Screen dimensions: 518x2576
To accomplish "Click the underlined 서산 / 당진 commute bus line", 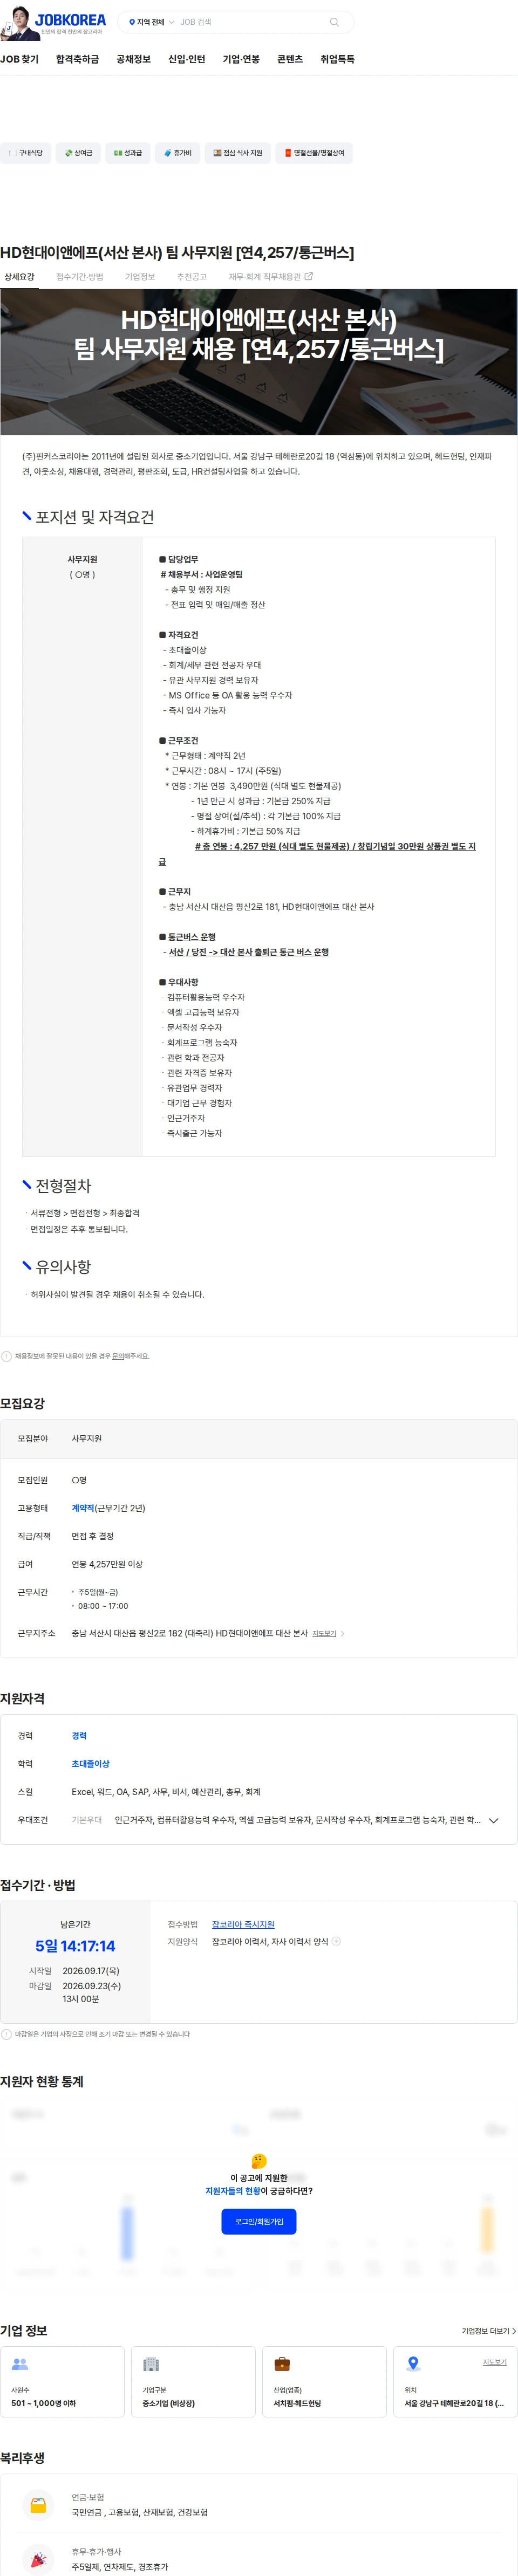I will point(248,952).
